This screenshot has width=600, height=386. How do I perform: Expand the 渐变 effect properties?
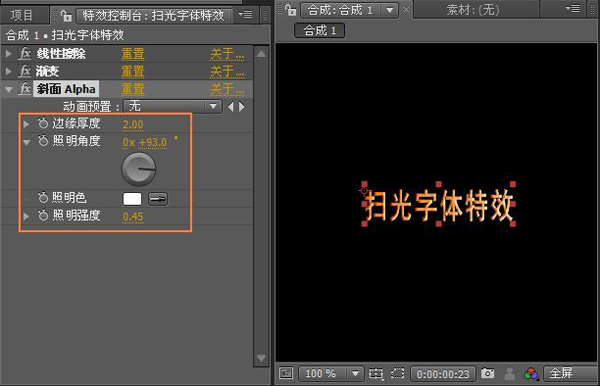(8, 71)
